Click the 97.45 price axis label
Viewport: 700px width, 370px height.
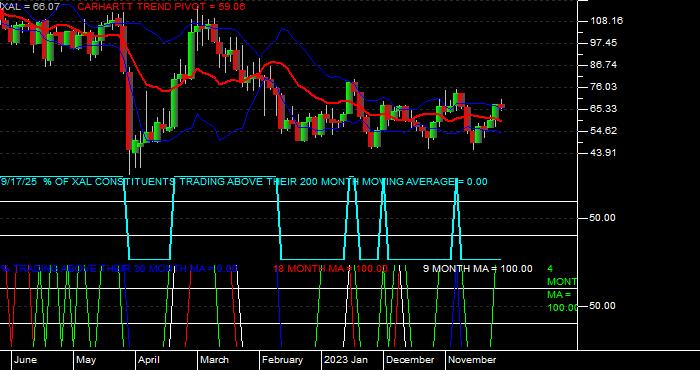(x=604, y=43)
